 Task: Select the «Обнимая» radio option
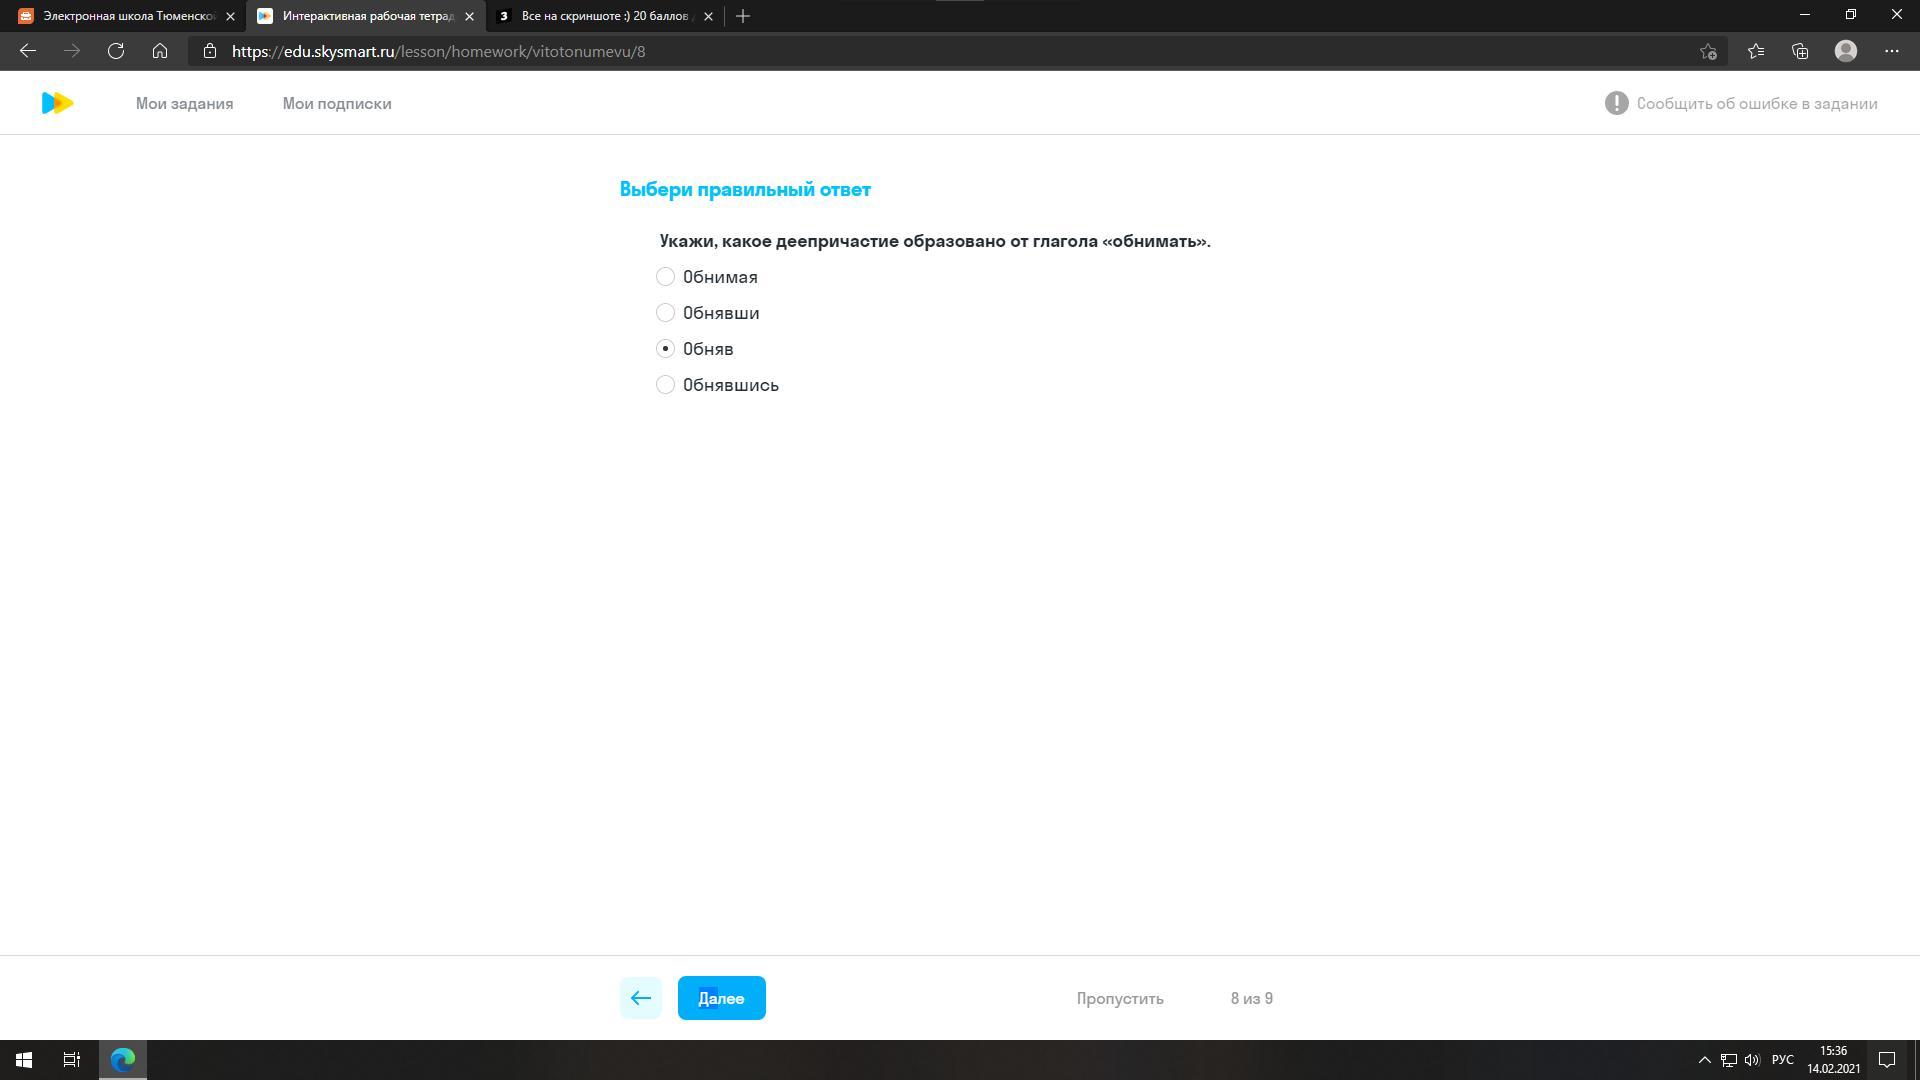point(666,277)
